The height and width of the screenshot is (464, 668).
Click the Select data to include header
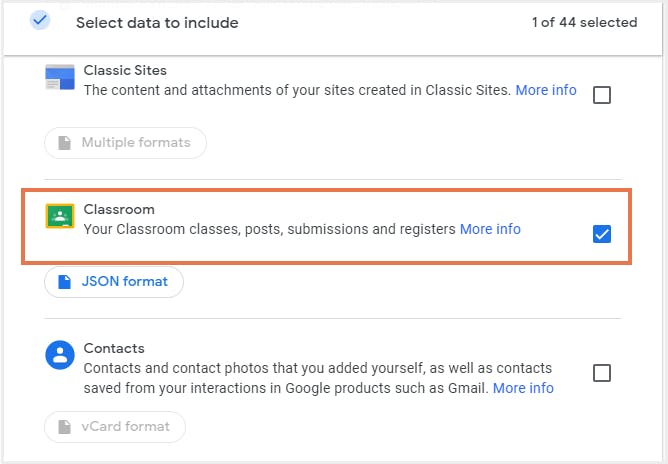point(157,22)
